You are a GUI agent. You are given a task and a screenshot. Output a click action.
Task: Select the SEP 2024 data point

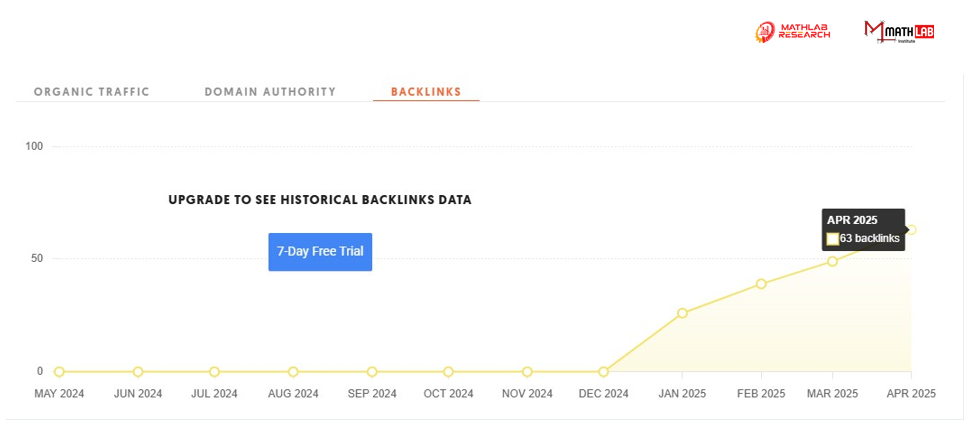[x=372, y=371]
